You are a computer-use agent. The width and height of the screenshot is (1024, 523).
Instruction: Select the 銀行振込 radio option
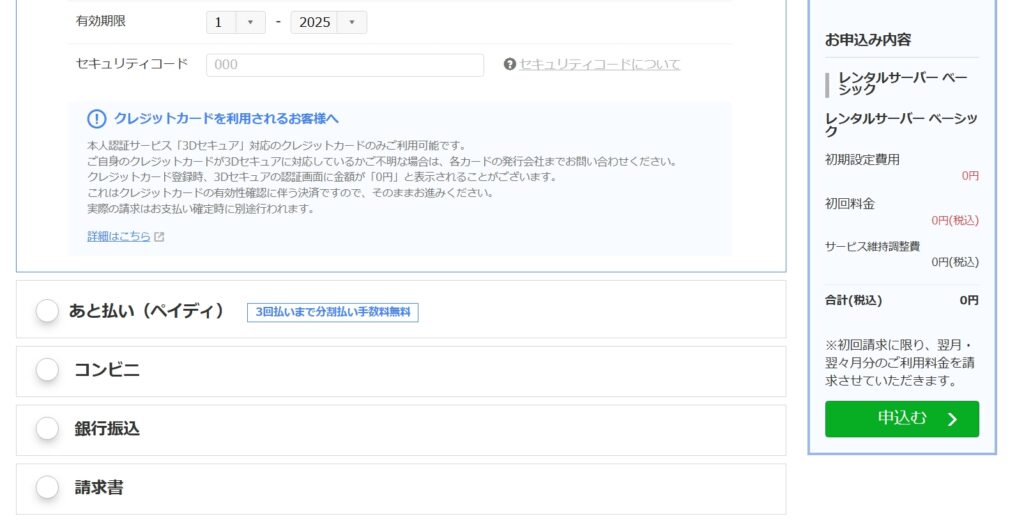47,429
